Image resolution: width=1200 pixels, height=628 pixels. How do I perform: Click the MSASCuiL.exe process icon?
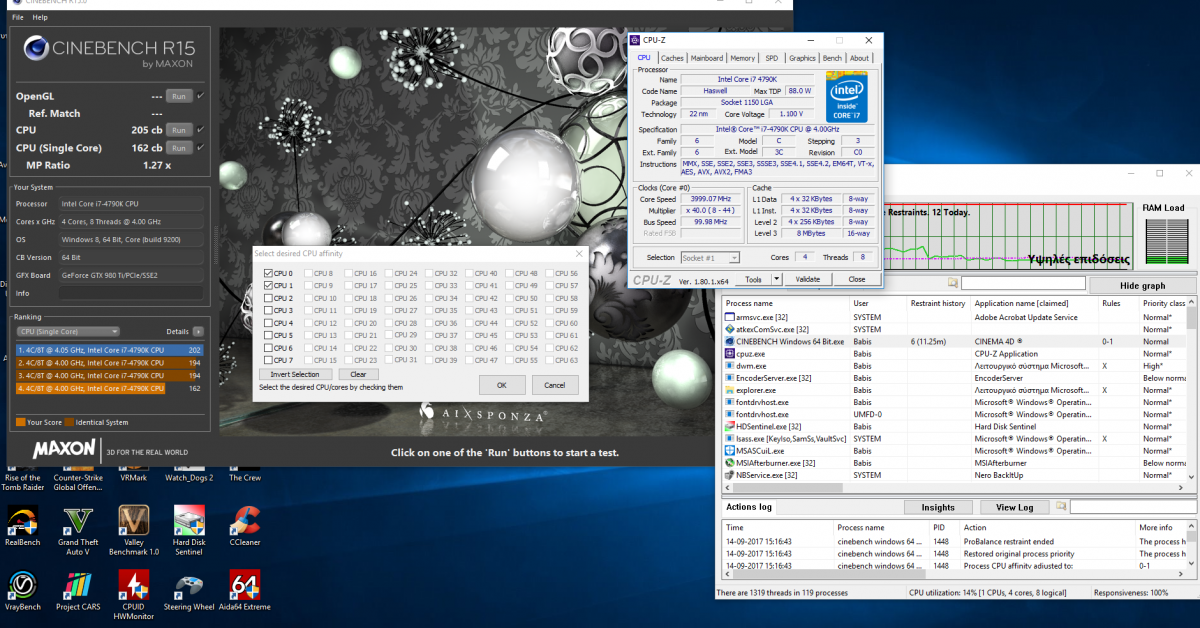(729, 451)
